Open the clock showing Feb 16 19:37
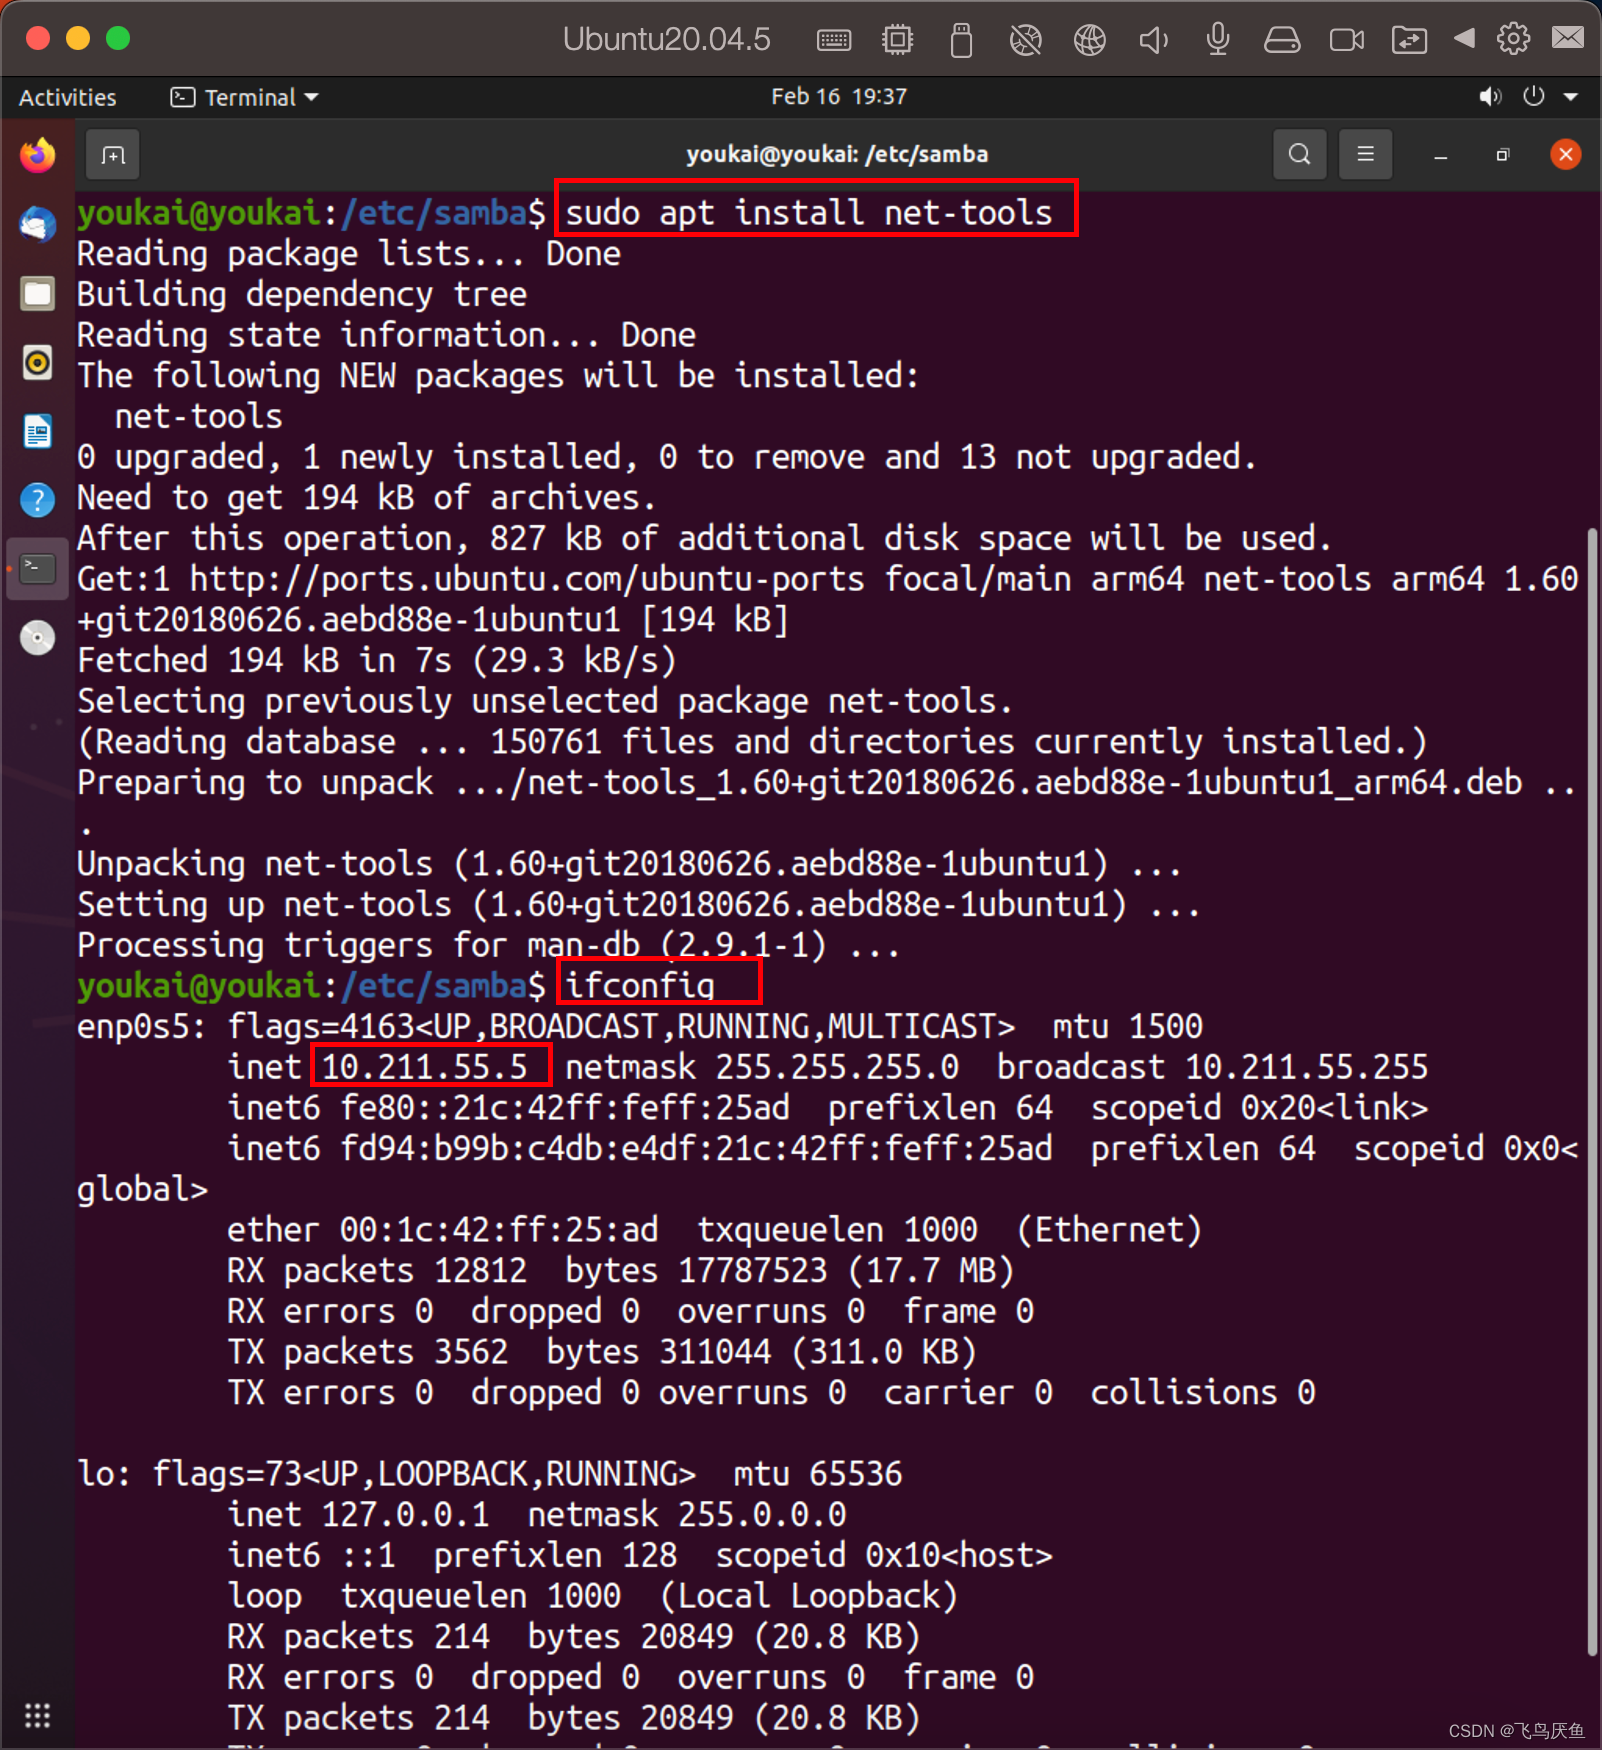Screen dimensions: 1602x1750 838,96
